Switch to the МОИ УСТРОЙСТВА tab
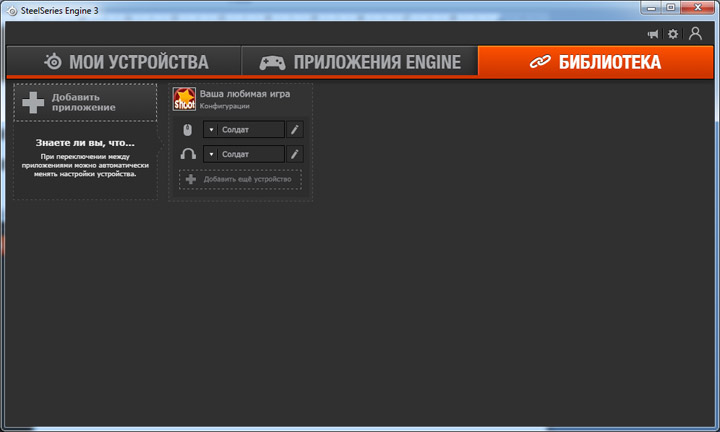Viewport: 720px width, 432px height. [x=124, y=62]
